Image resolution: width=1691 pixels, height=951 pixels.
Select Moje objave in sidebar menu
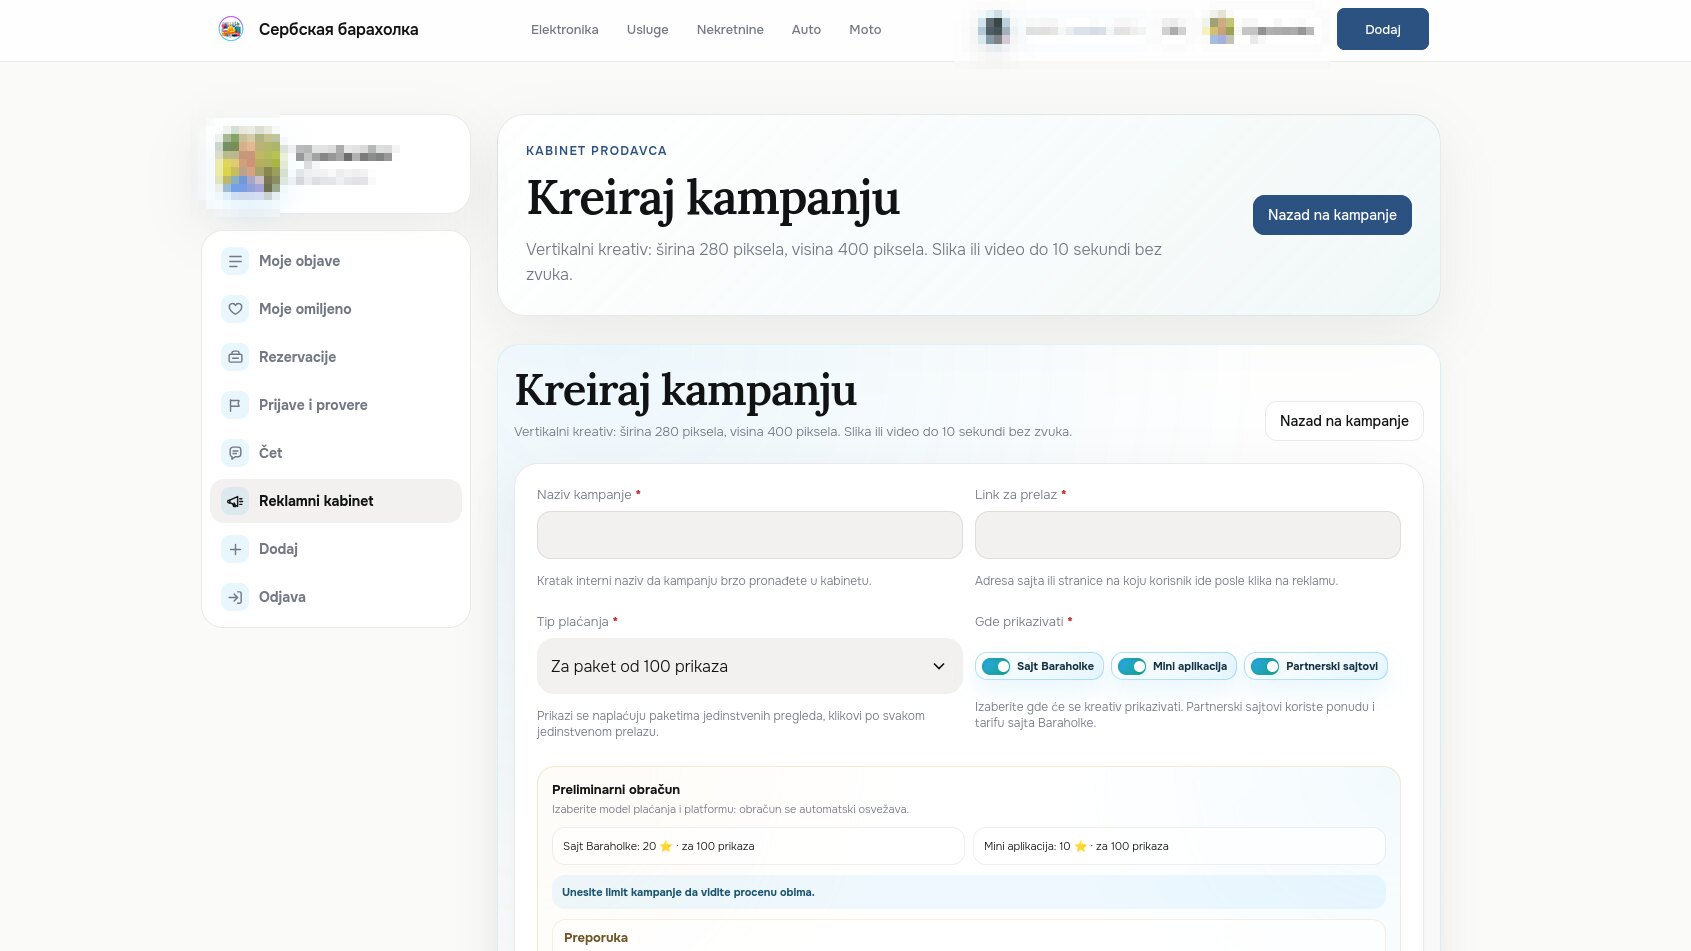[336, 261]
